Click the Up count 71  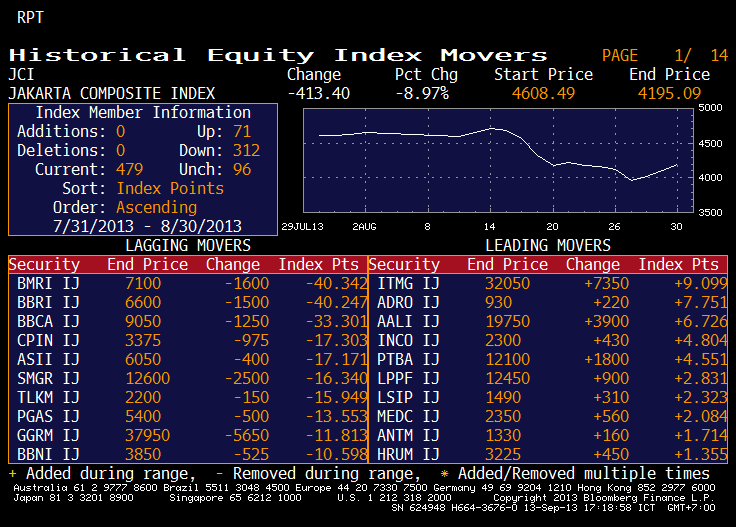pyautogui.click(x=241, y=131)
